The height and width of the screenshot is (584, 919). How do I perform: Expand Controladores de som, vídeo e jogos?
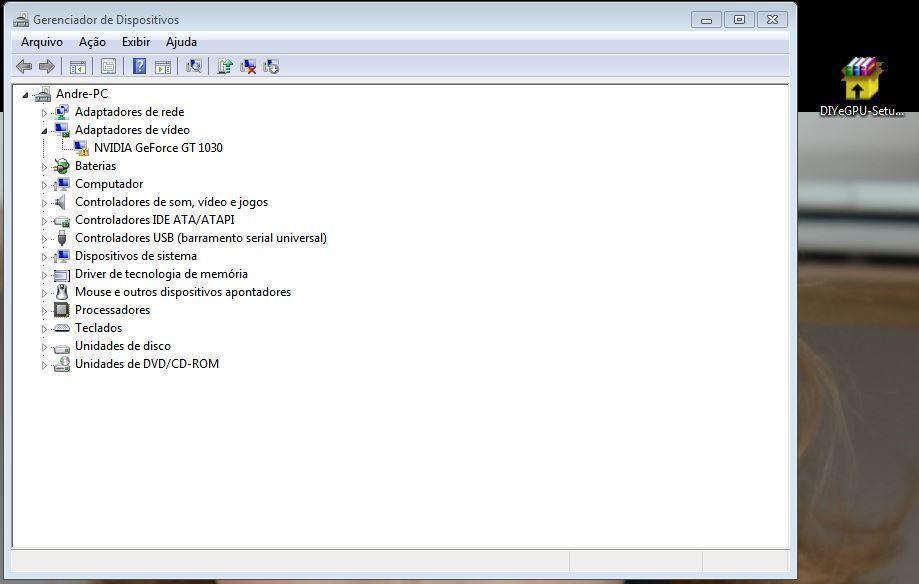(x=44, y=203)
